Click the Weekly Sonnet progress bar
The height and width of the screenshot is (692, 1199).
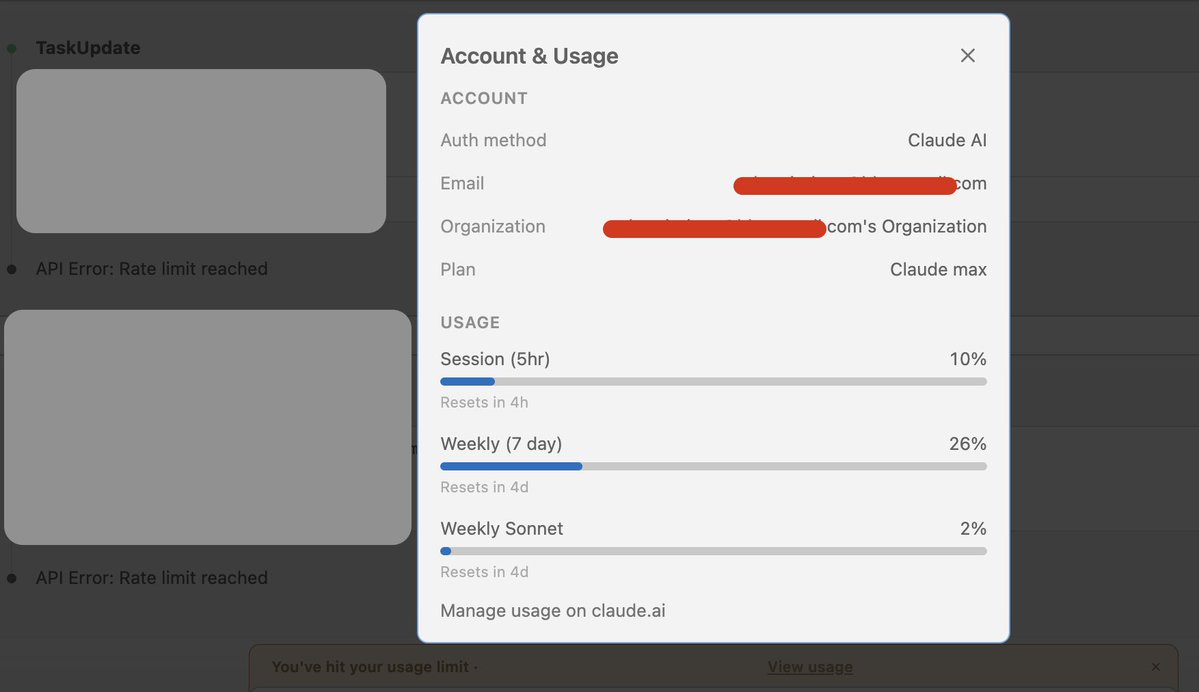[x=713, y=551]
